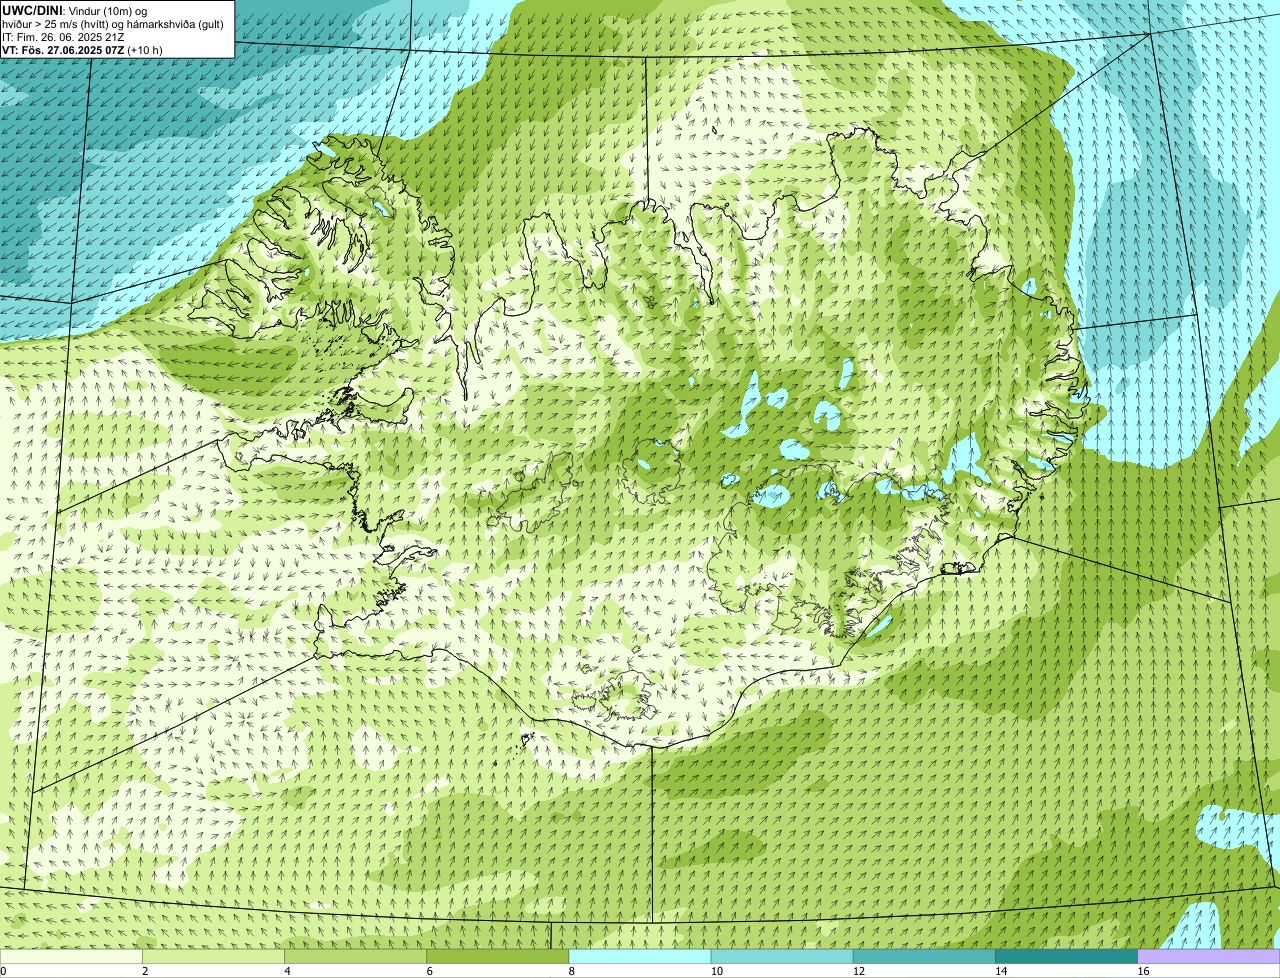Click the legend scale label '6'
The width and height of the screenshot is (1280, 978).
coord(430,971)
